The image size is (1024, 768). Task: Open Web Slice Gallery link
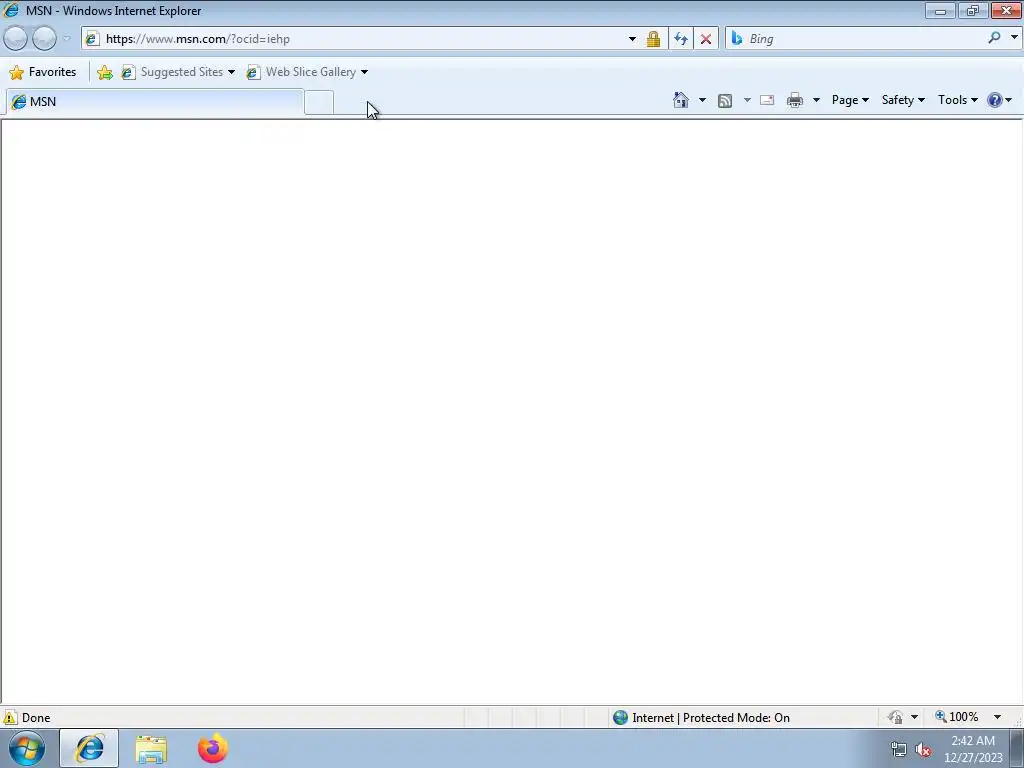pyautogui.click(x=301, y=72)
